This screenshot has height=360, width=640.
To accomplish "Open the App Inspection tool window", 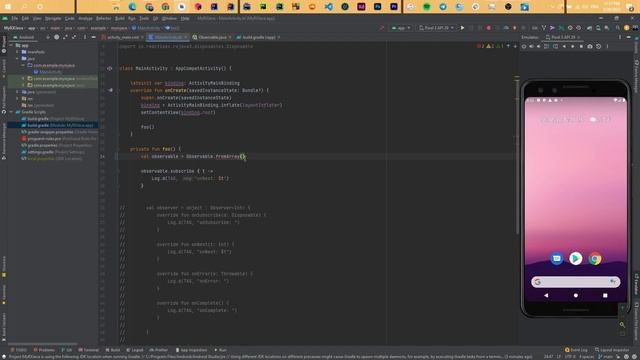I will tap(191, 350).
